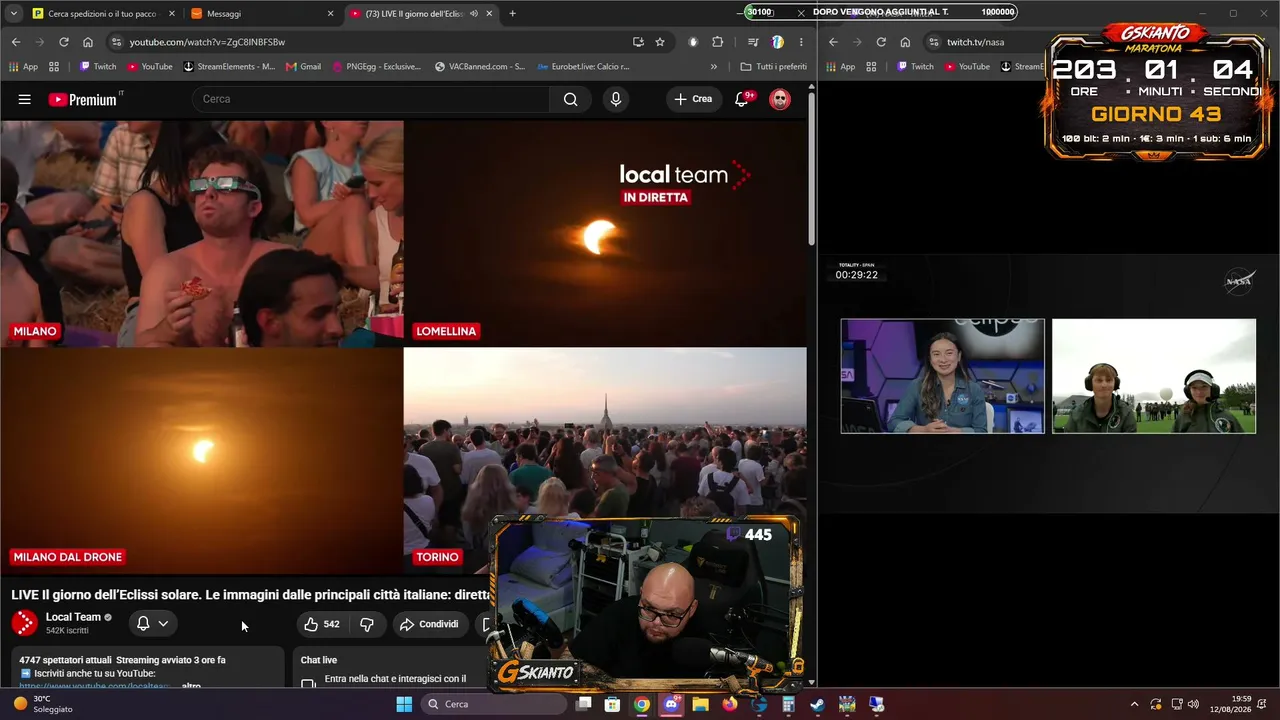Open a new browser tab
Image resolution: width=1280 pixels, height=720 pixels.
coord(513,14)
